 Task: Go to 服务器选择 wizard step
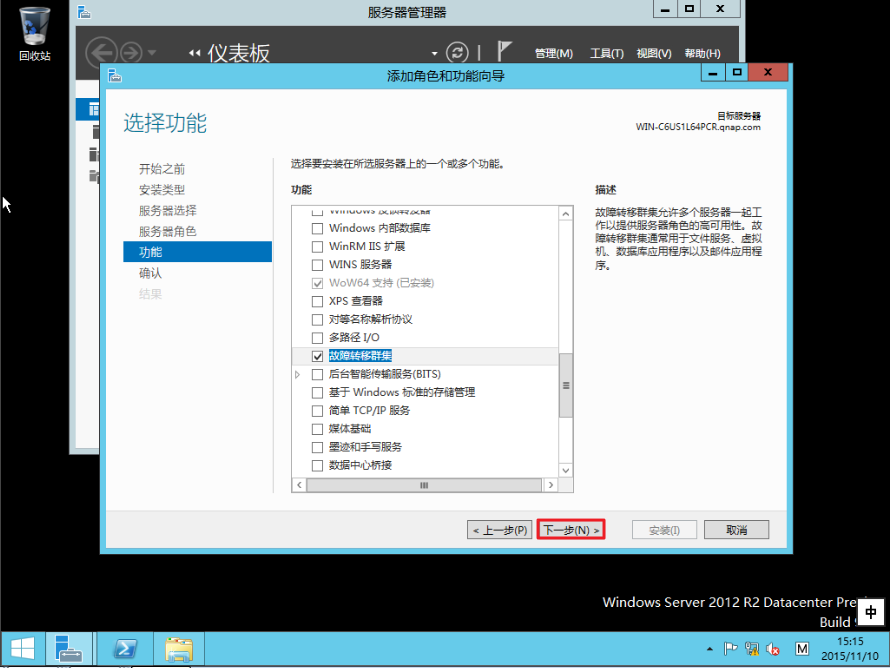pyautogui.click(x=167, y=211)
